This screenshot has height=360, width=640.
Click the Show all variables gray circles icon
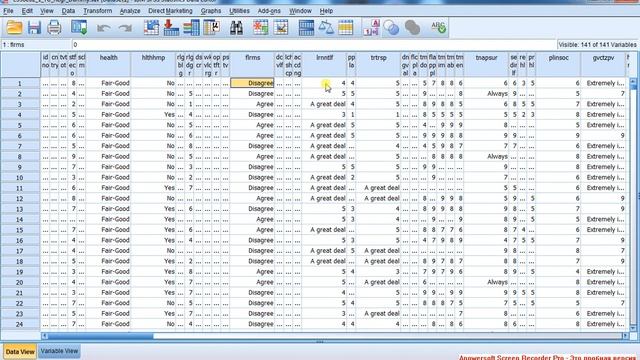413,28
